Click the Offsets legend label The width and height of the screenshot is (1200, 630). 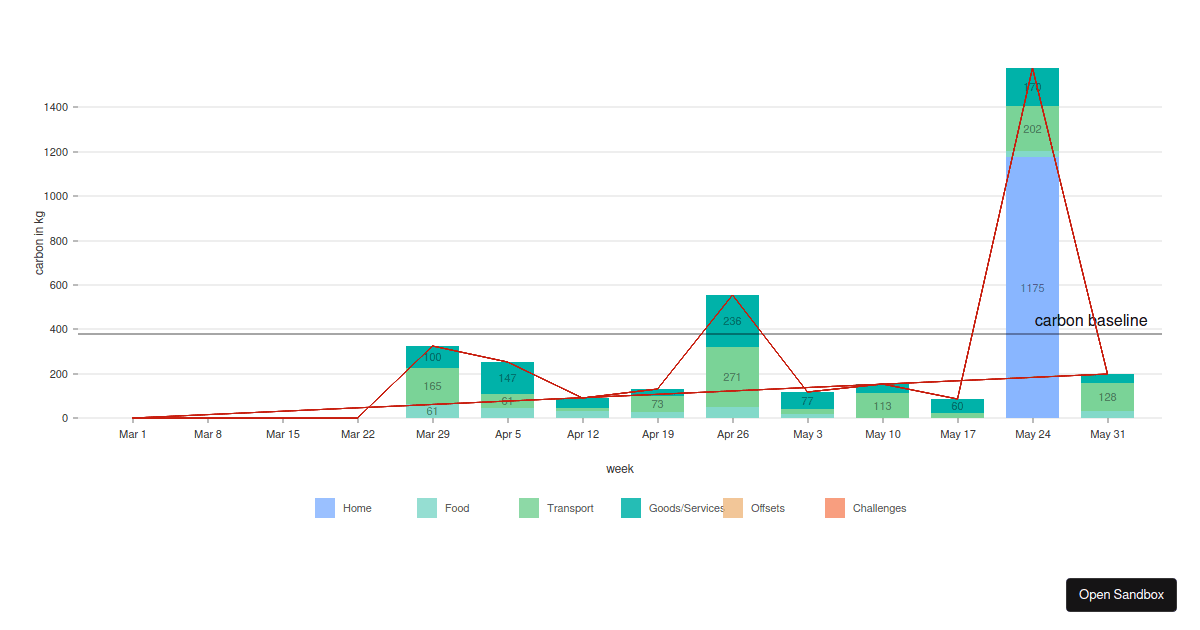pos(768,508)
